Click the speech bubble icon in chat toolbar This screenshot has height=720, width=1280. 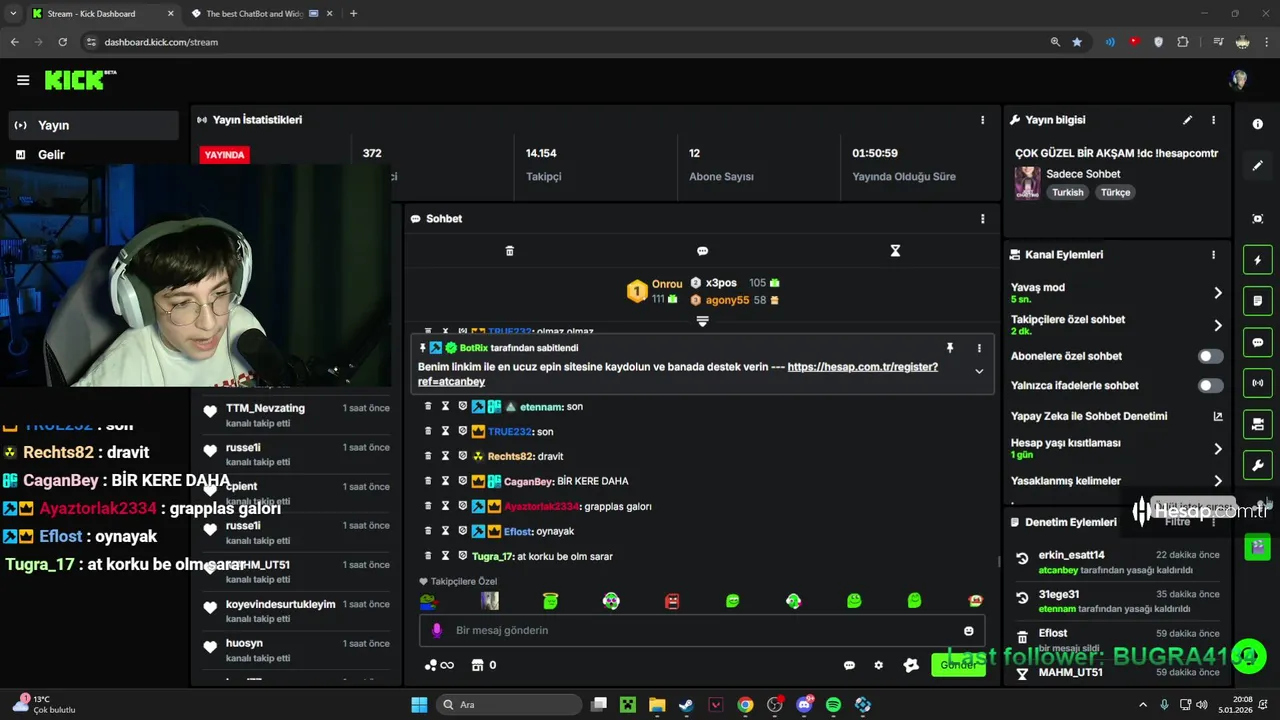702,251
